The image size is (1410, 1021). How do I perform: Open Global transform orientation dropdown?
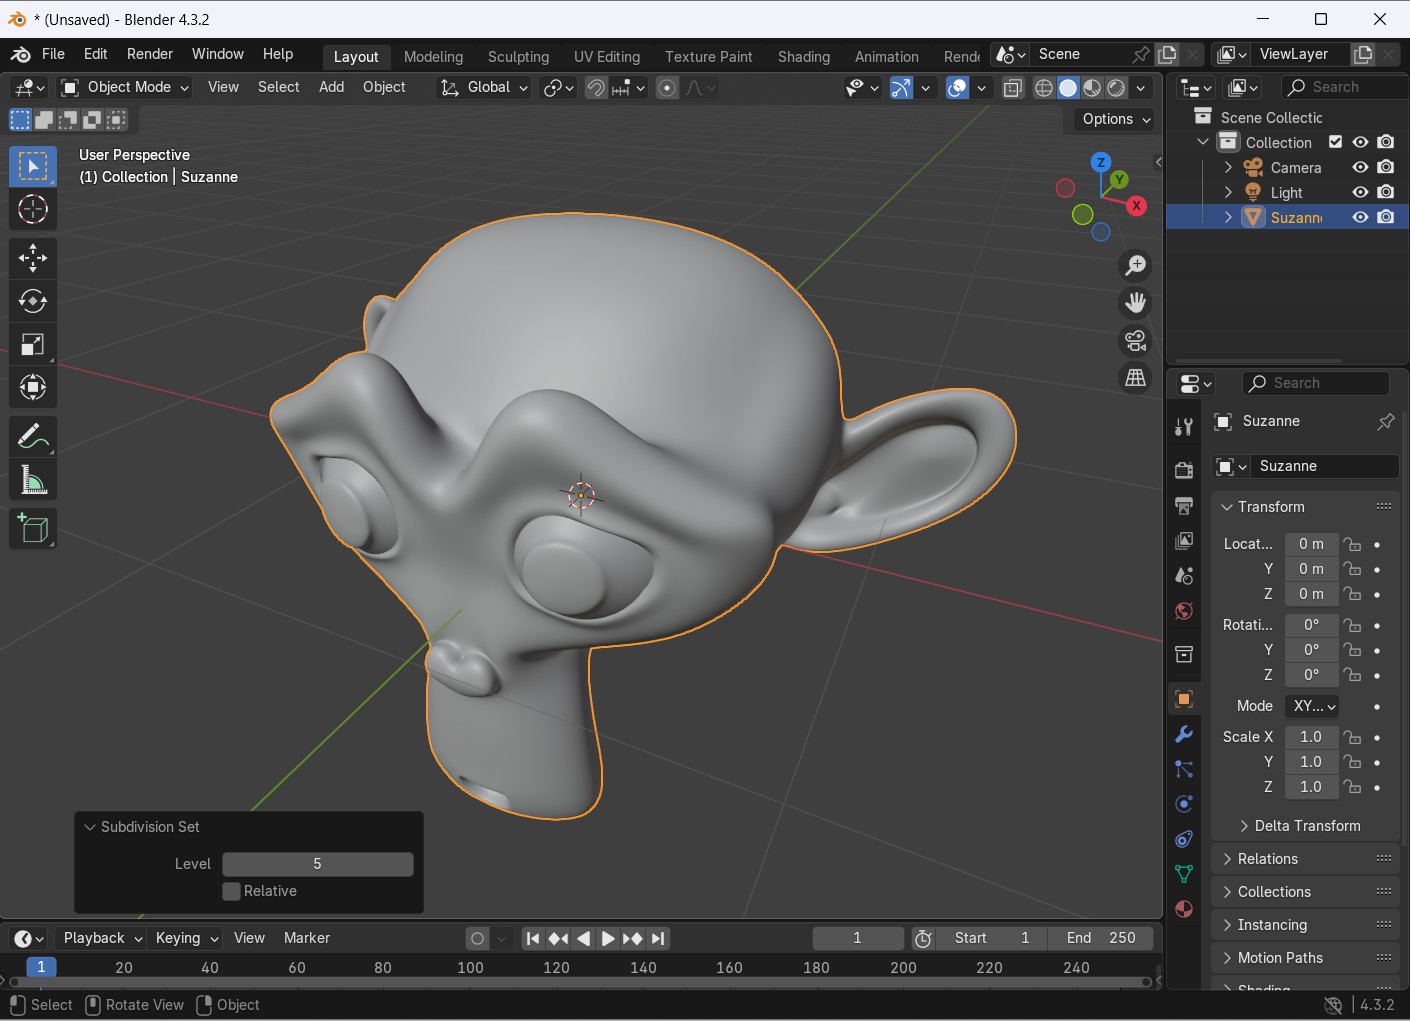[485, 88]
